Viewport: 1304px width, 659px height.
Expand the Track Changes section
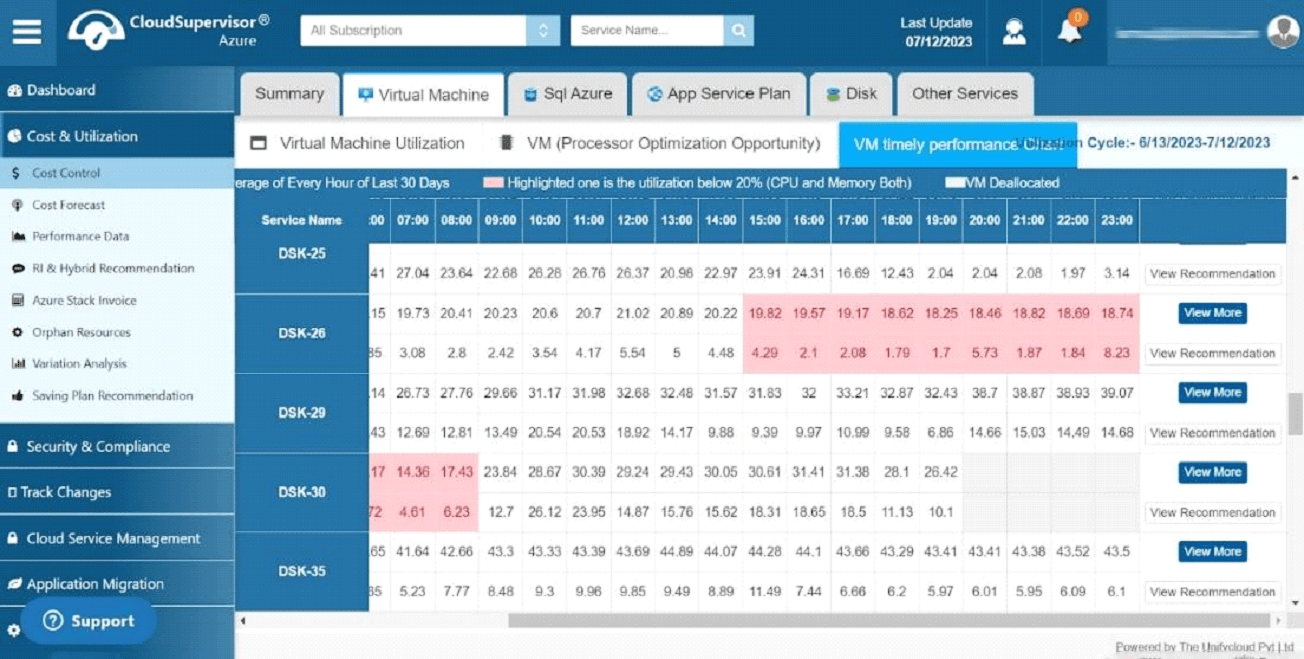(117, 492)
